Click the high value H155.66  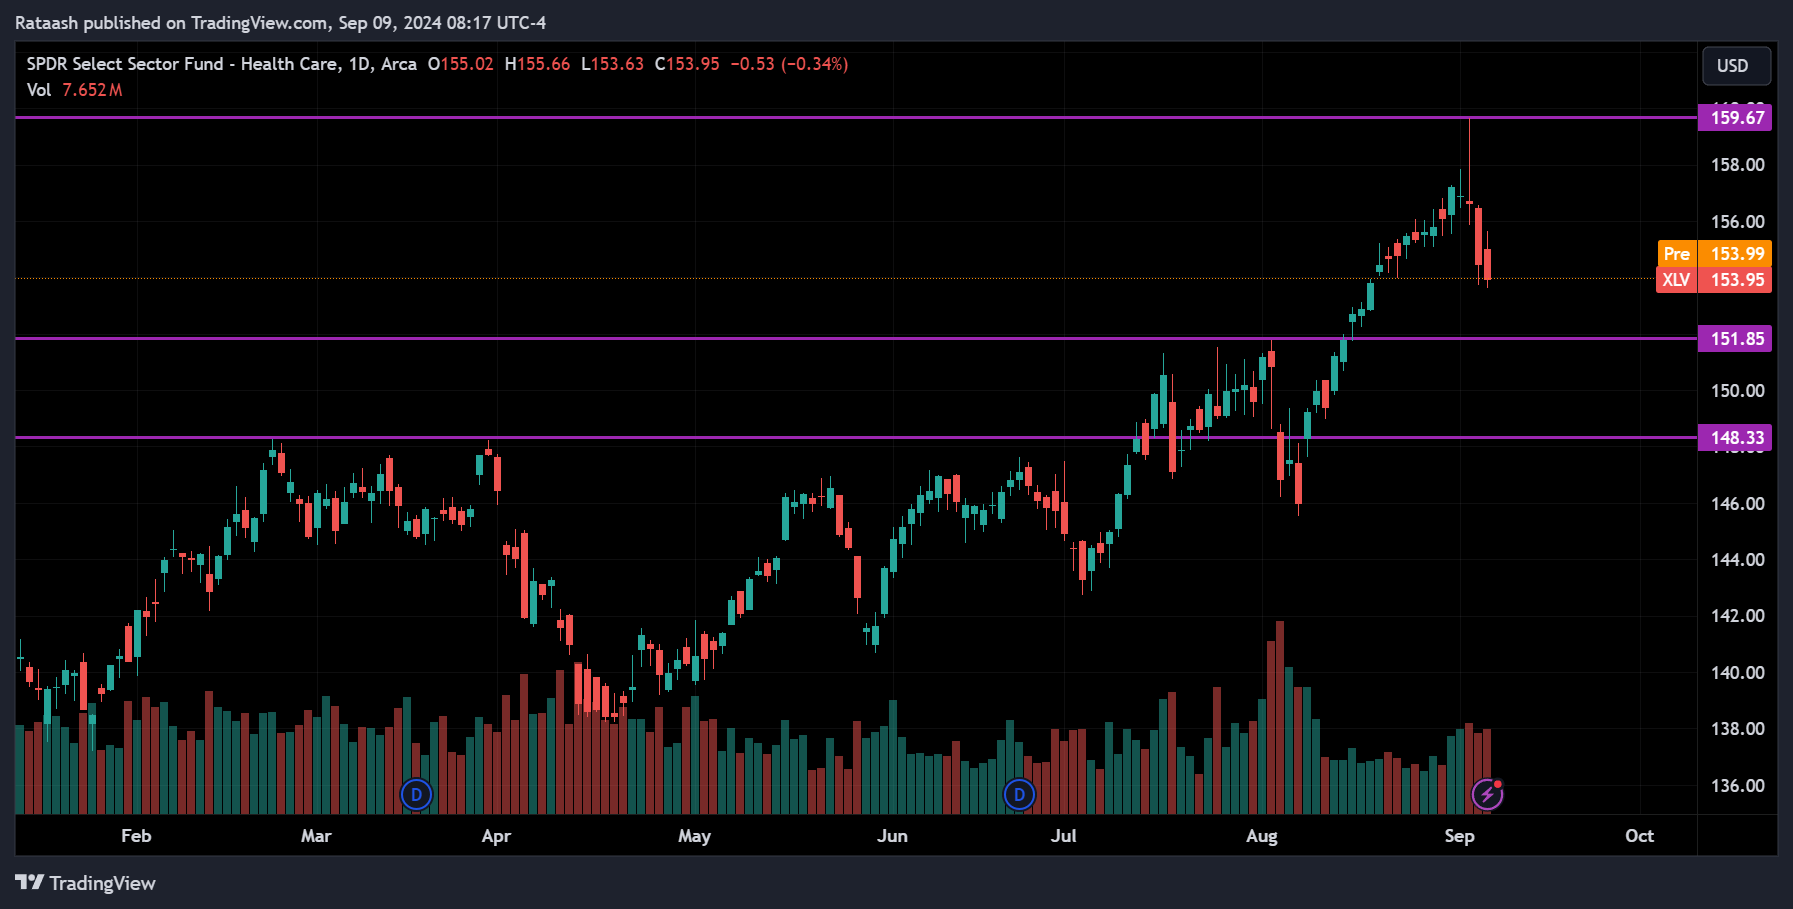pos(537,64)
